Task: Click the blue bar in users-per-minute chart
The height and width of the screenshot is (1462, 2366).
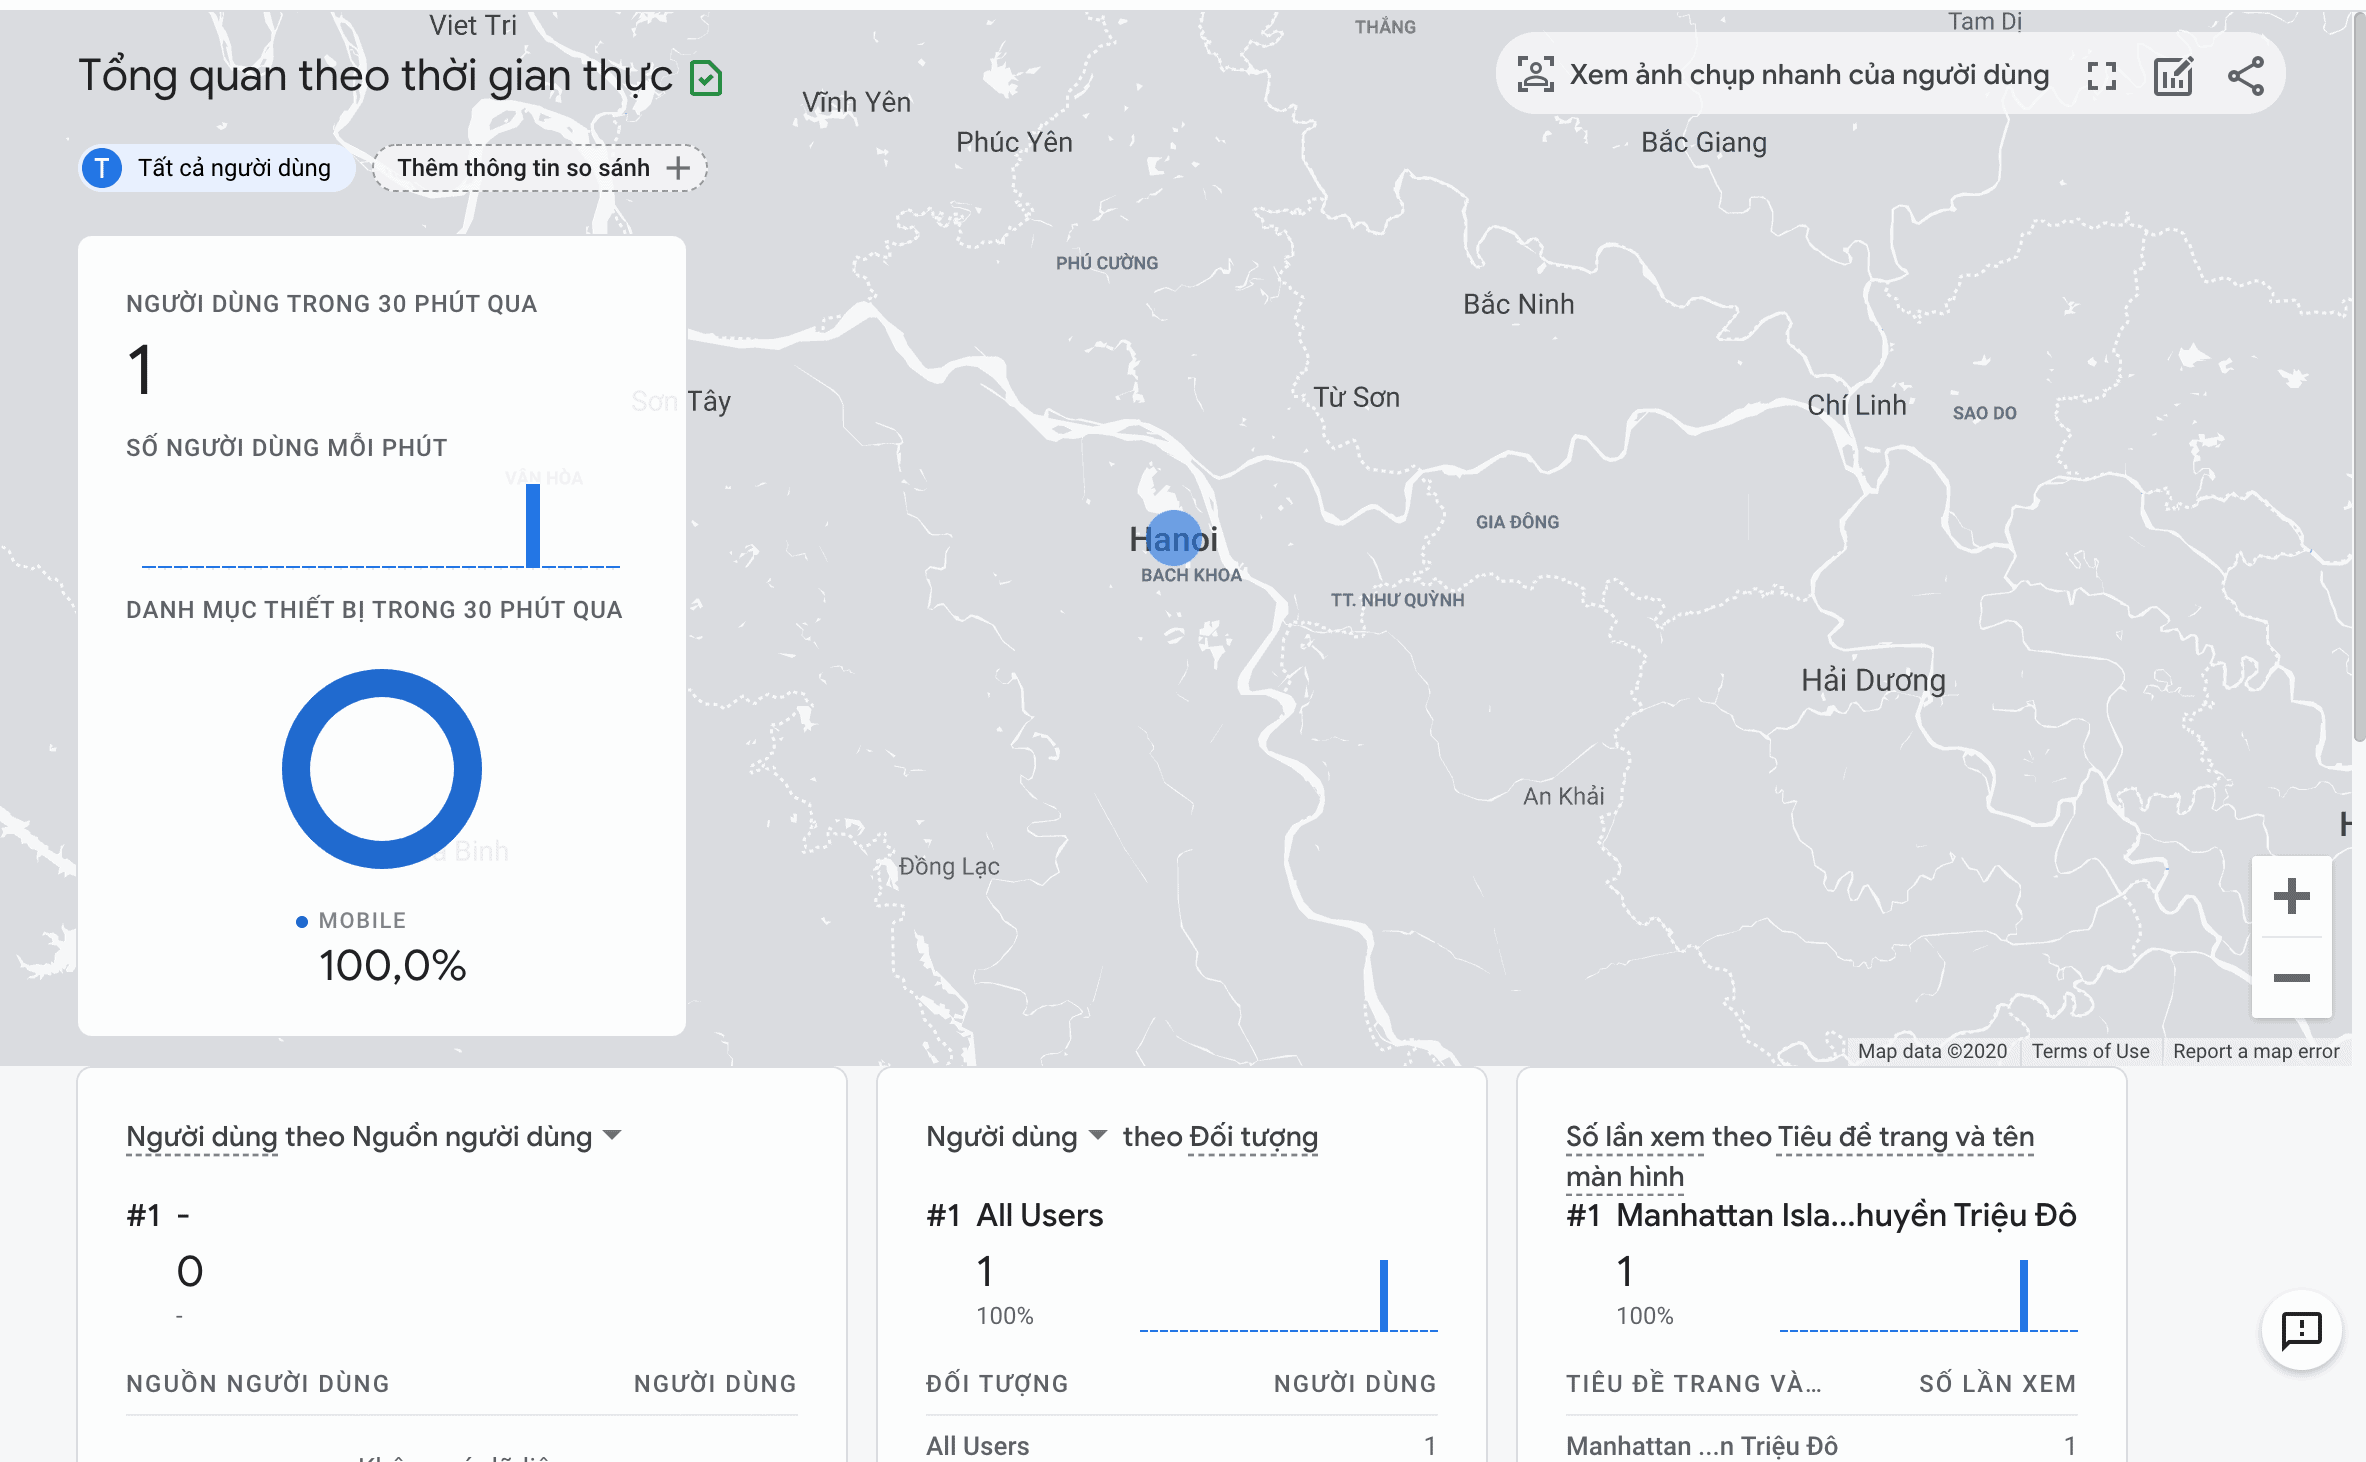Action: point(533,525)
